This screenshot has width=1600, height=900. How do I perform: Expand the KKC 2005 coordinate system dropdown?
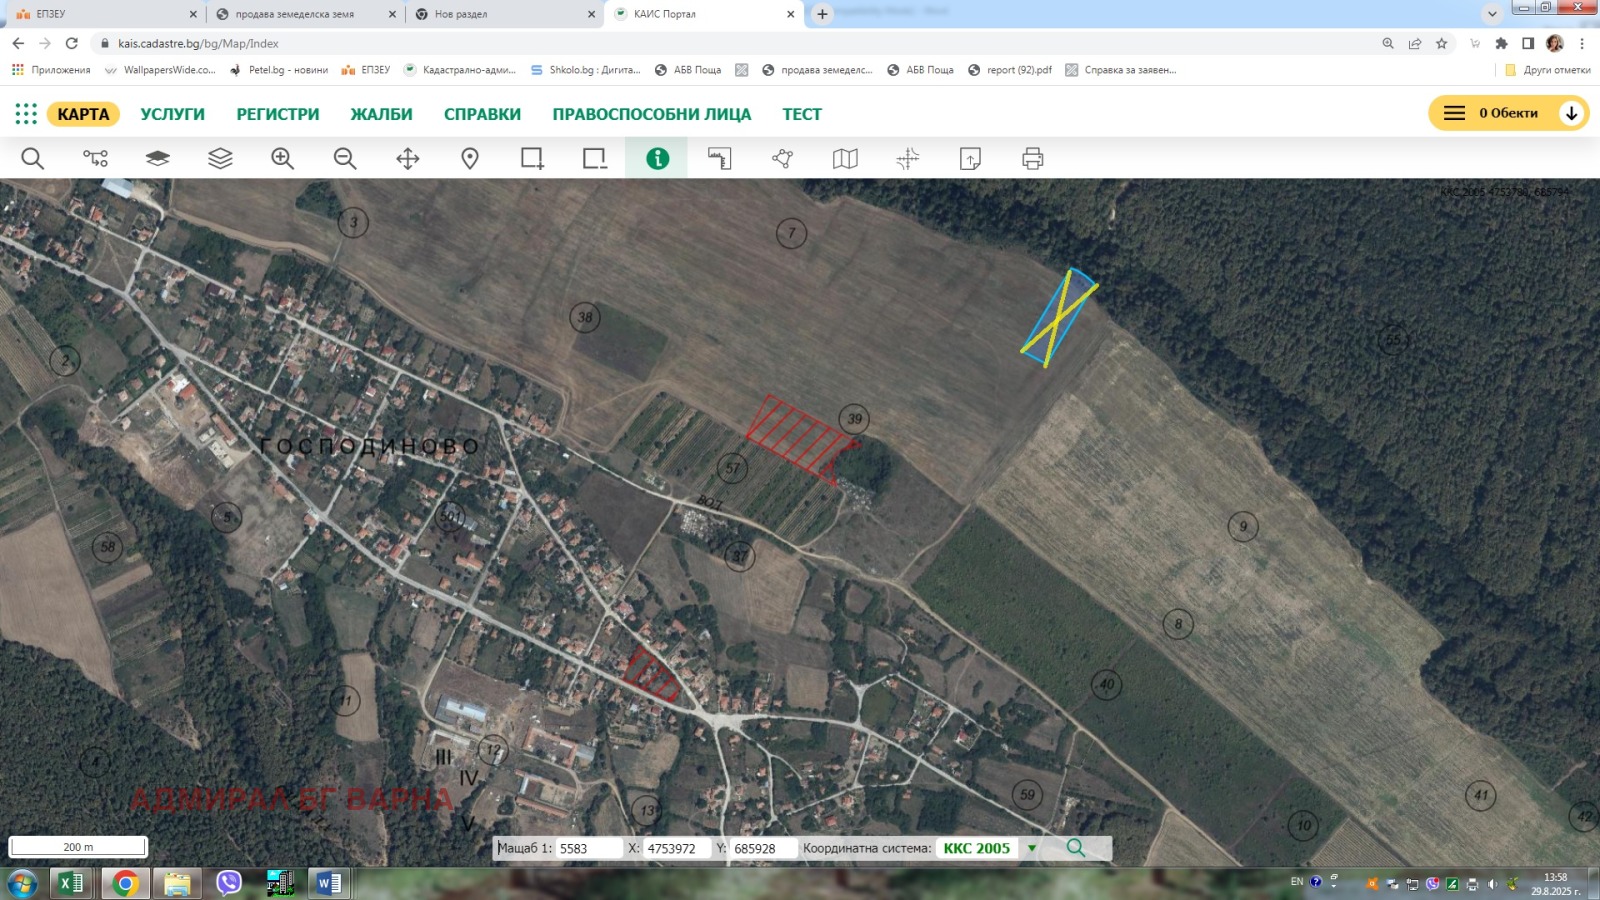1030,847
